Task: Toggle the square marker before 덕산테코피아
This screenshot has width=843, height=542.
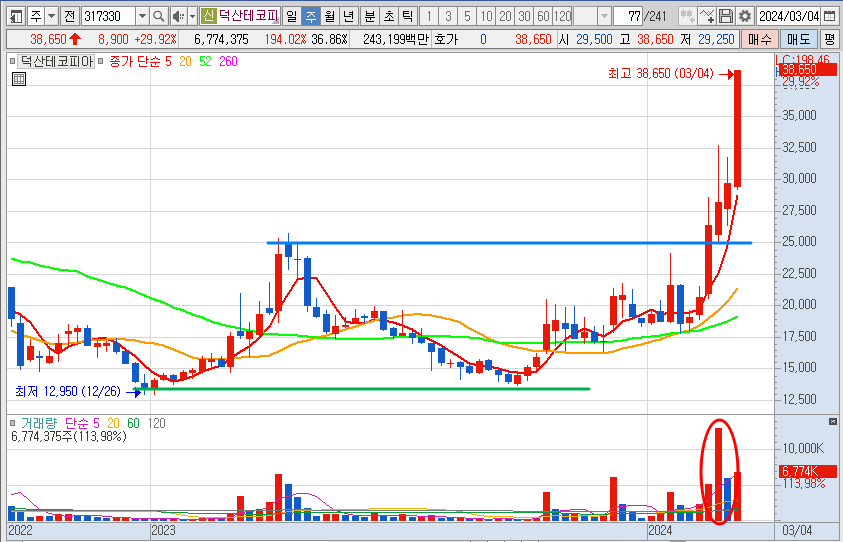Action: coord(12,61)
